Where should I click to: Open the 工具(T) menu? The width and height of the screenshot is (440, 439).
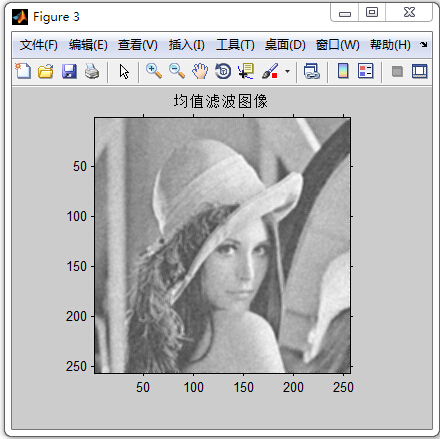coord(235,45)
